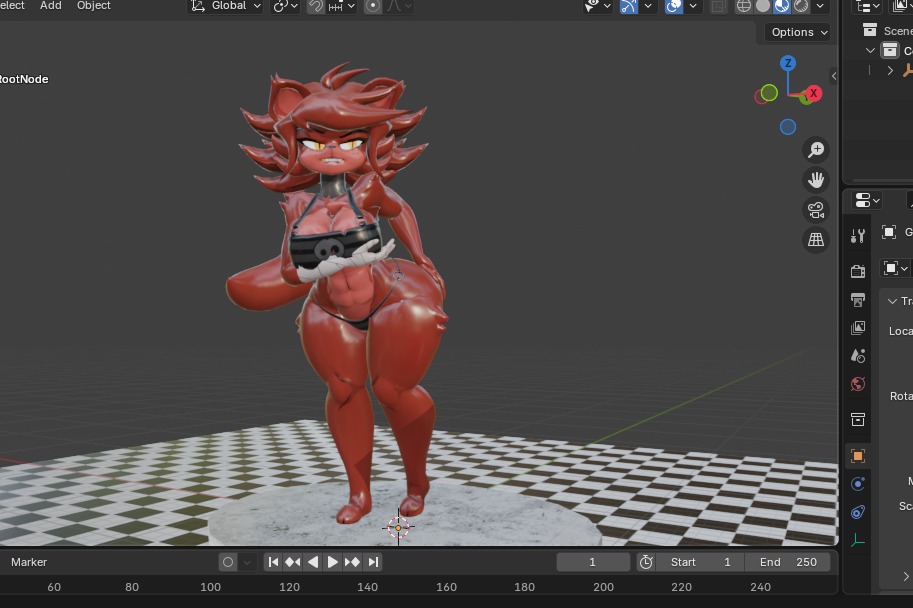This screenshot has height=608, width=913.
Task: Open the World properties tab
Action: [x=858, y=384]
